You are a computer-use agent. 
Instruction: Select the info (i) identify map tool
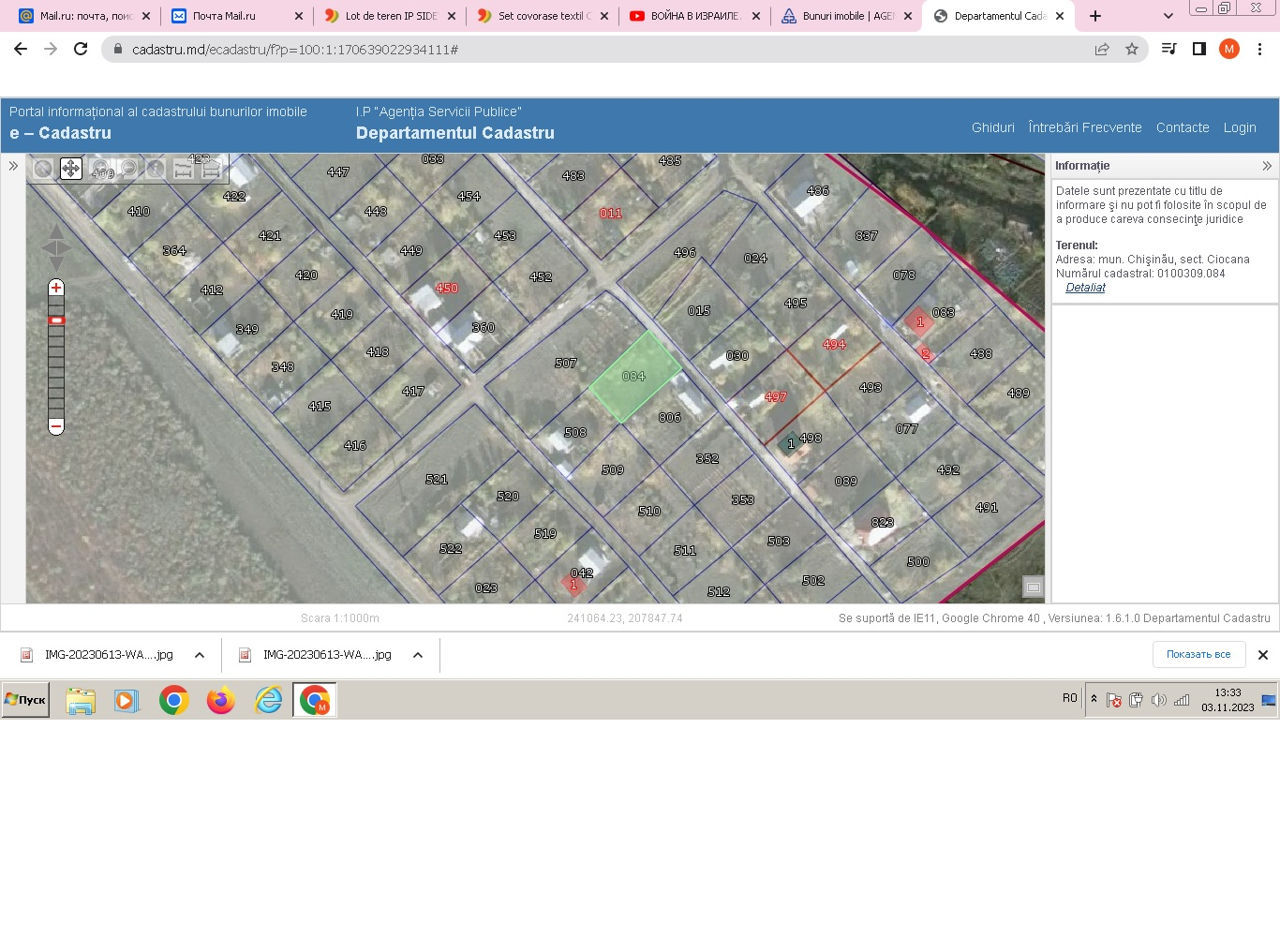pyautogui.click(x=155, y=168)
